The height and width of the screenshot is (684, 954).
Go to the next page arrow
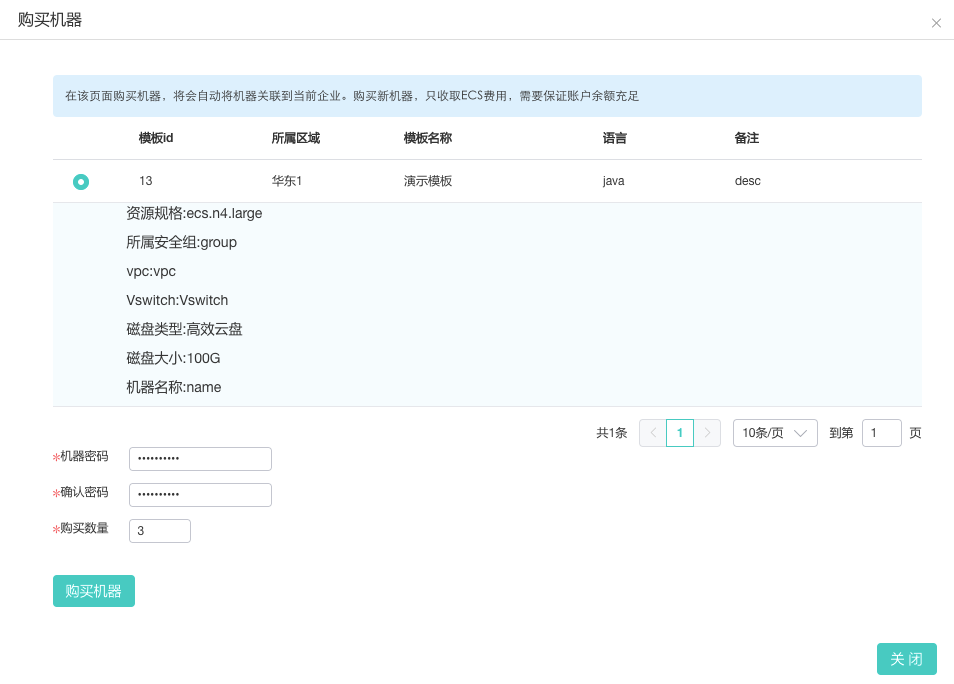click(x=707, y=433)
